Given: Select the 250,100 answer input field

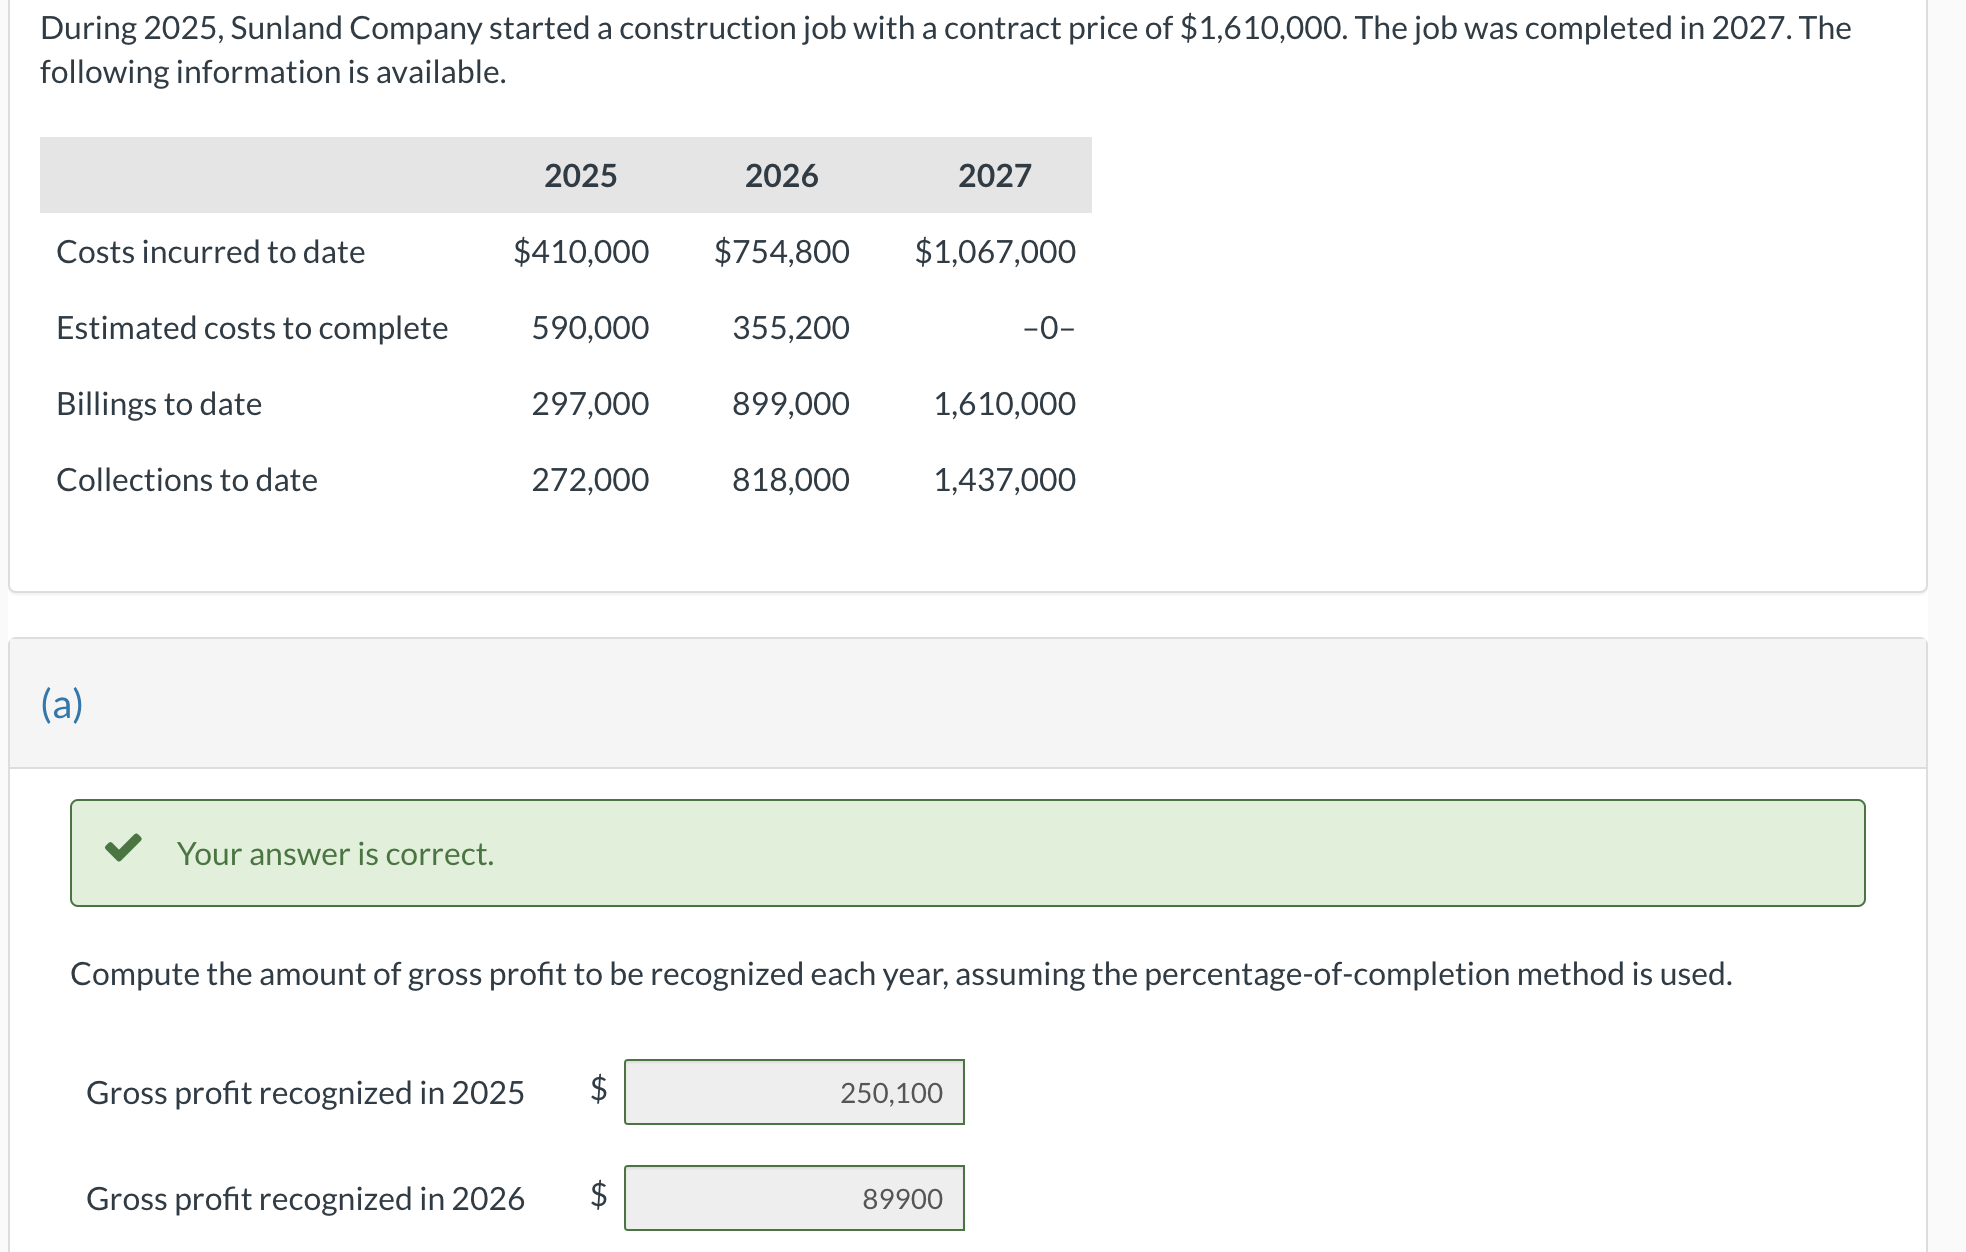Looking at the screenshot, I should (x=793, y=1092).
